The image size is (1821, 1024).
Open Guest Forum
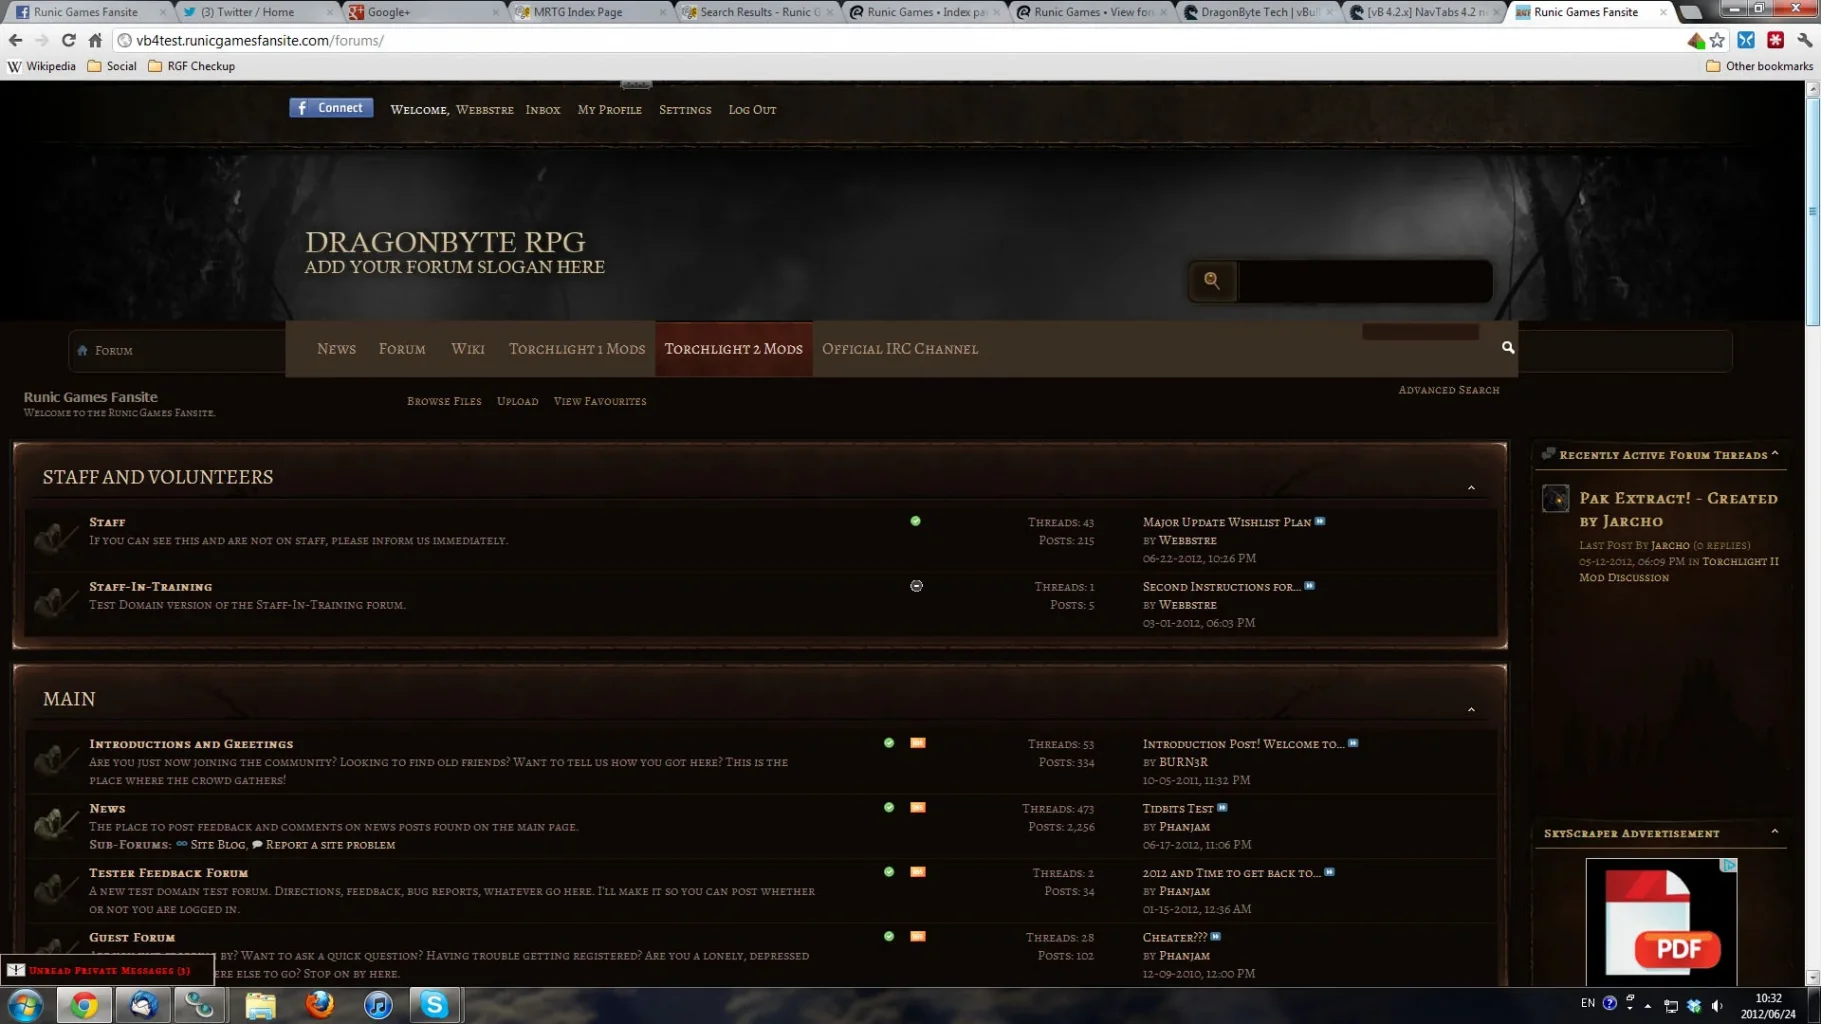coord(132,938)
